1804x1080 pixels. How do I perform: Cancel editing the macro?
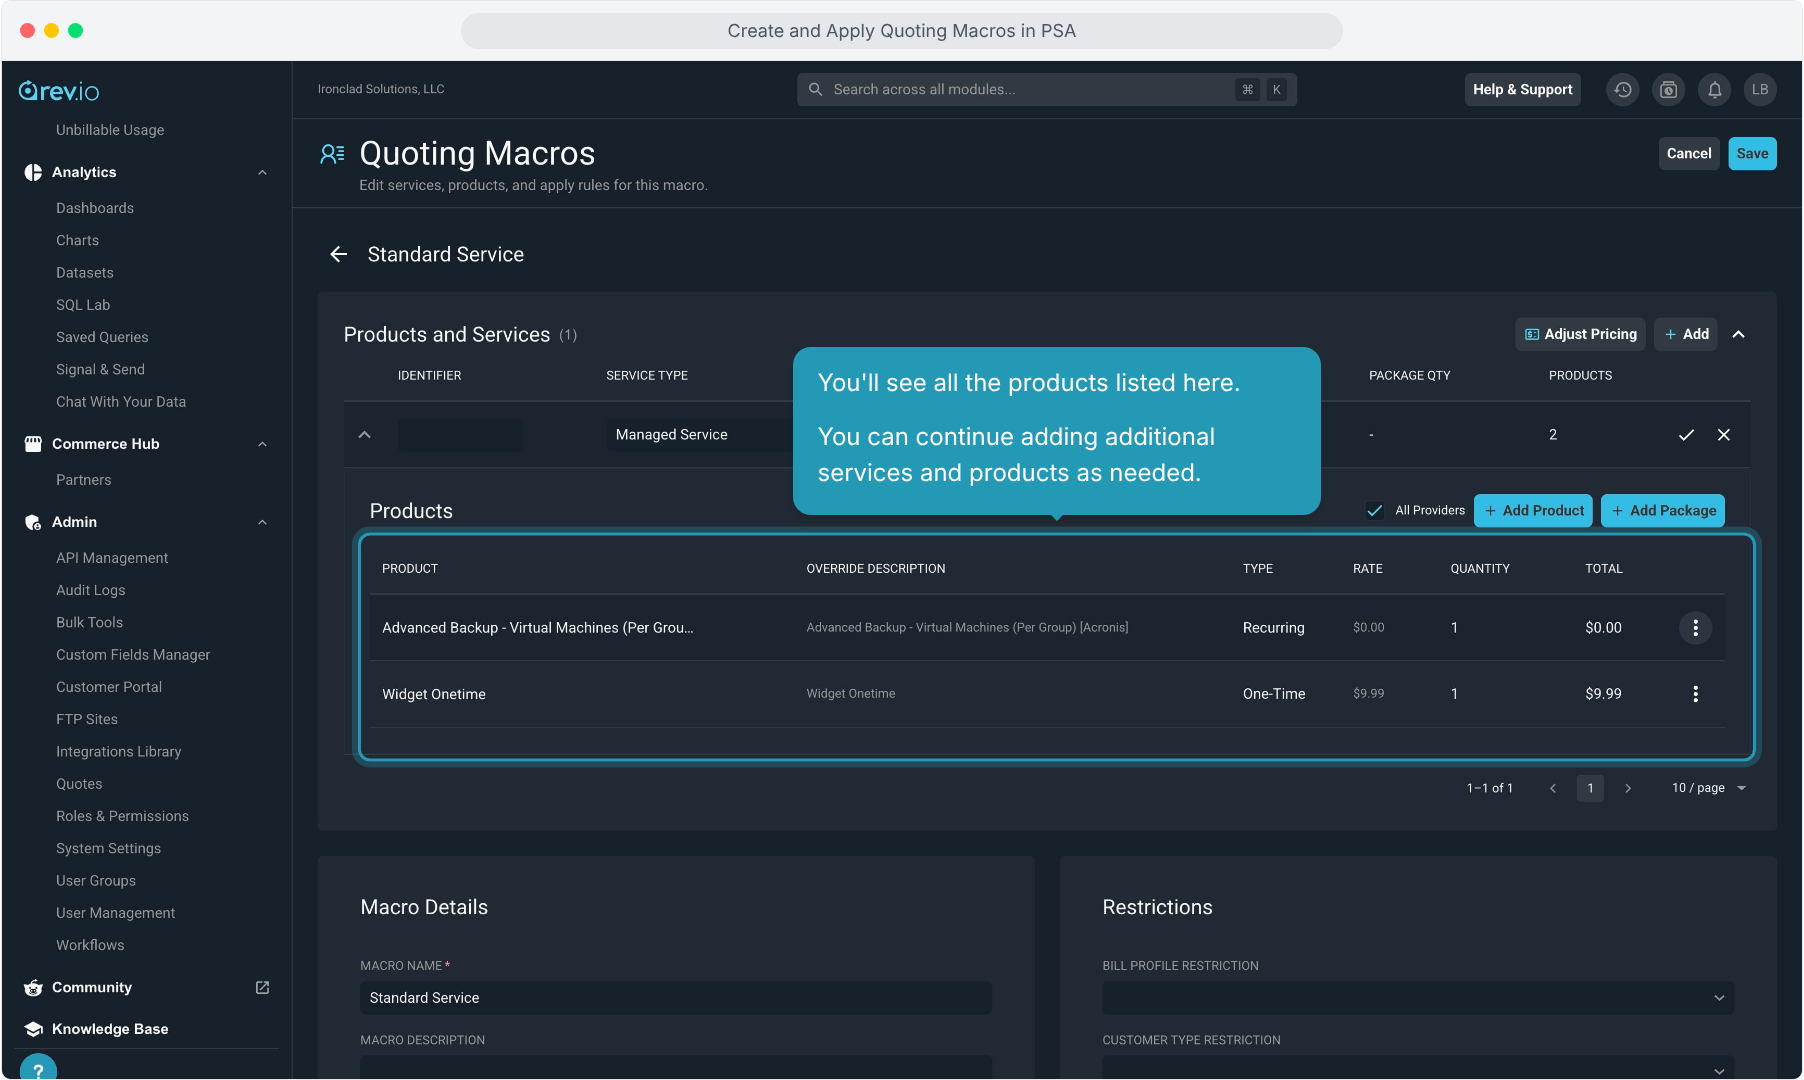[1689, 154]
